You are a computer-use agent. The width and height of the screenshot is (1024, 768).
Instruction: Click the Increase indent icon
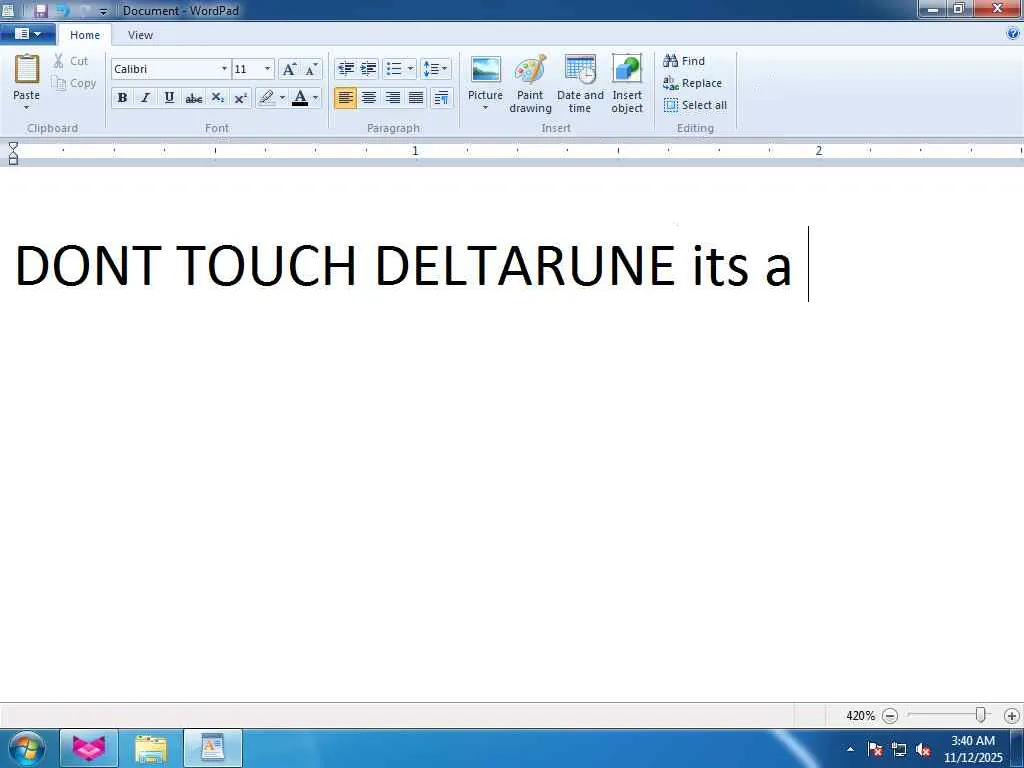tap(368, 69)
